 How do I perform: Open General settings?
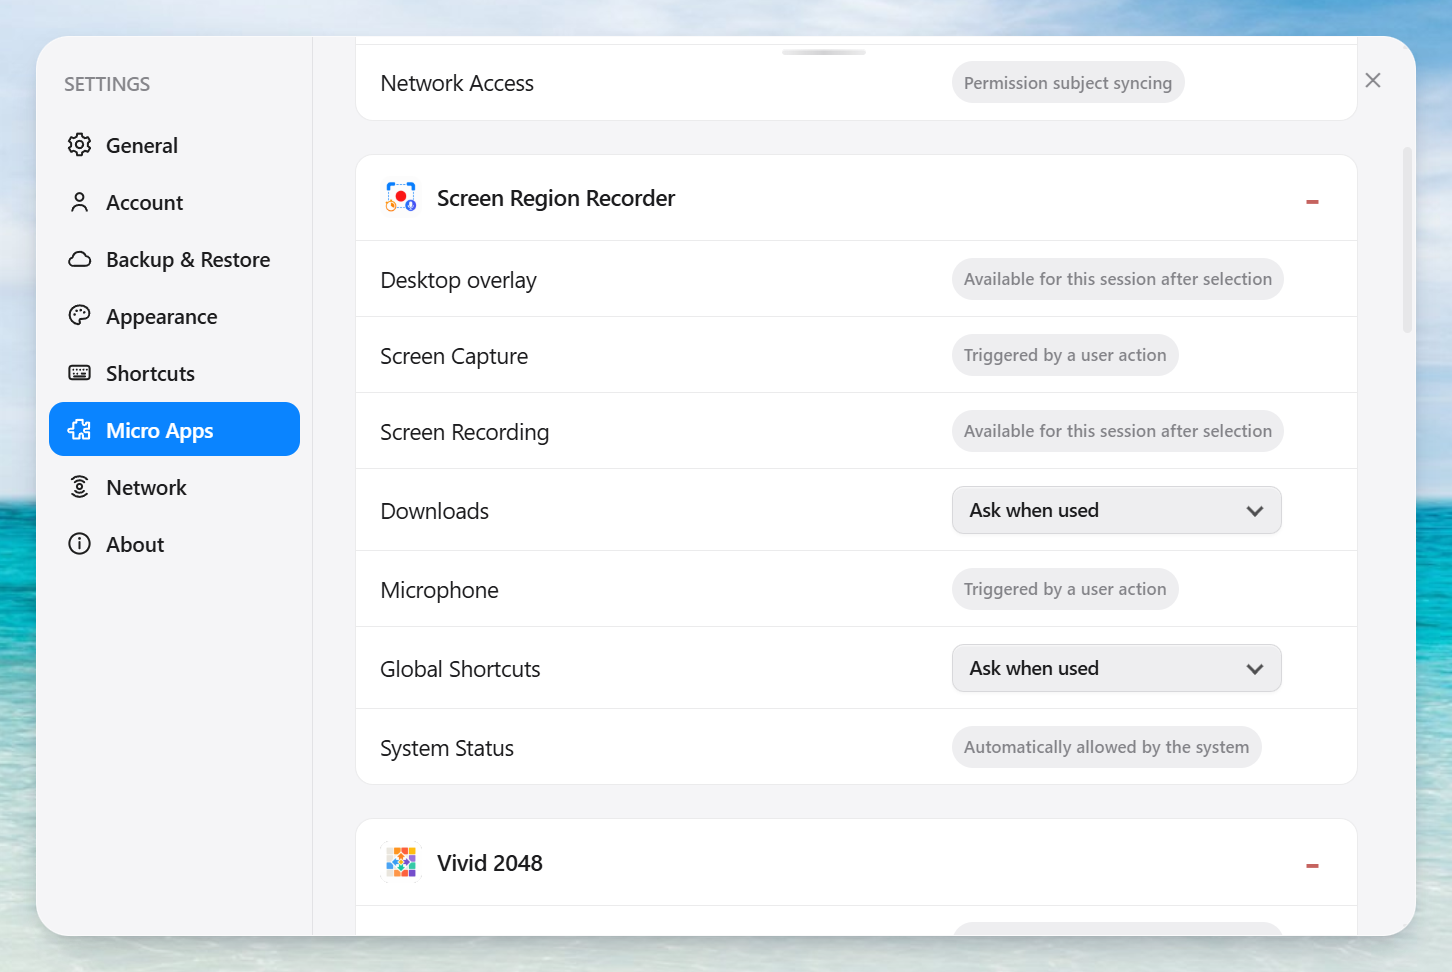(x=174, y=145)
